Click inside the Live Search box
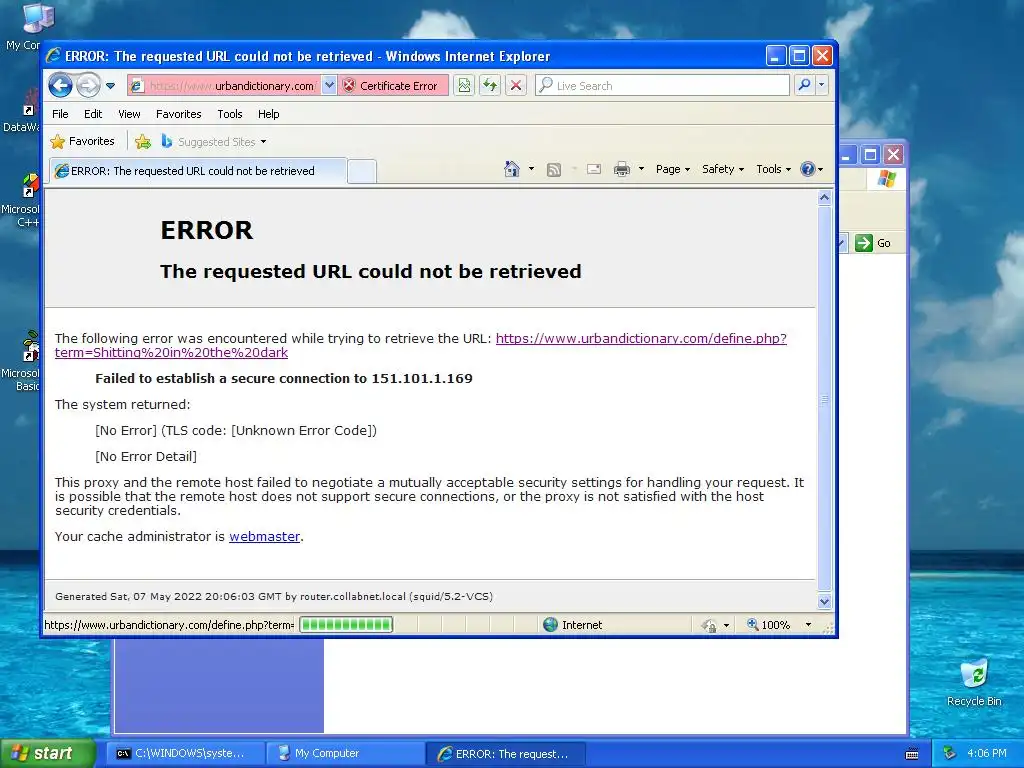1024x768 pixels. [x=662, y=86]
